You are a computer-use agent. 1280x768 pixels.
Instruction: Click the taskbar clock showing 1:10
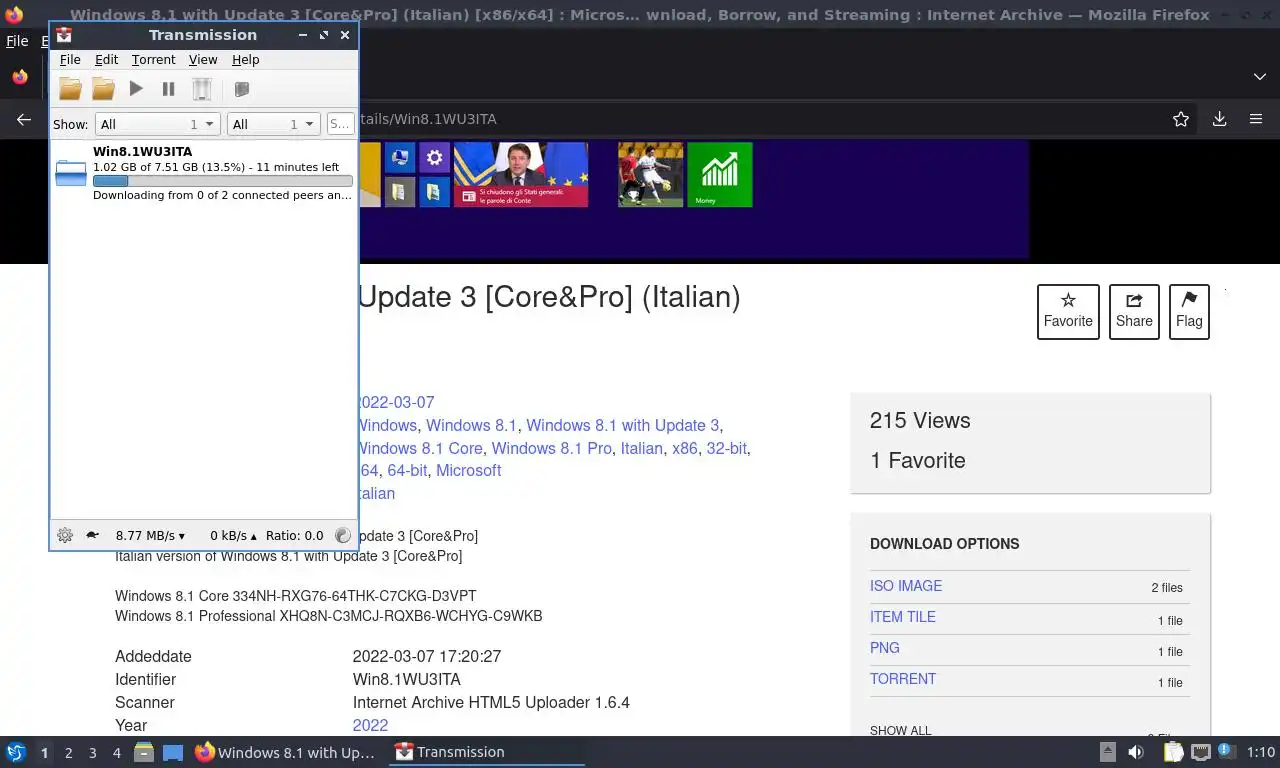(1261, 752)
